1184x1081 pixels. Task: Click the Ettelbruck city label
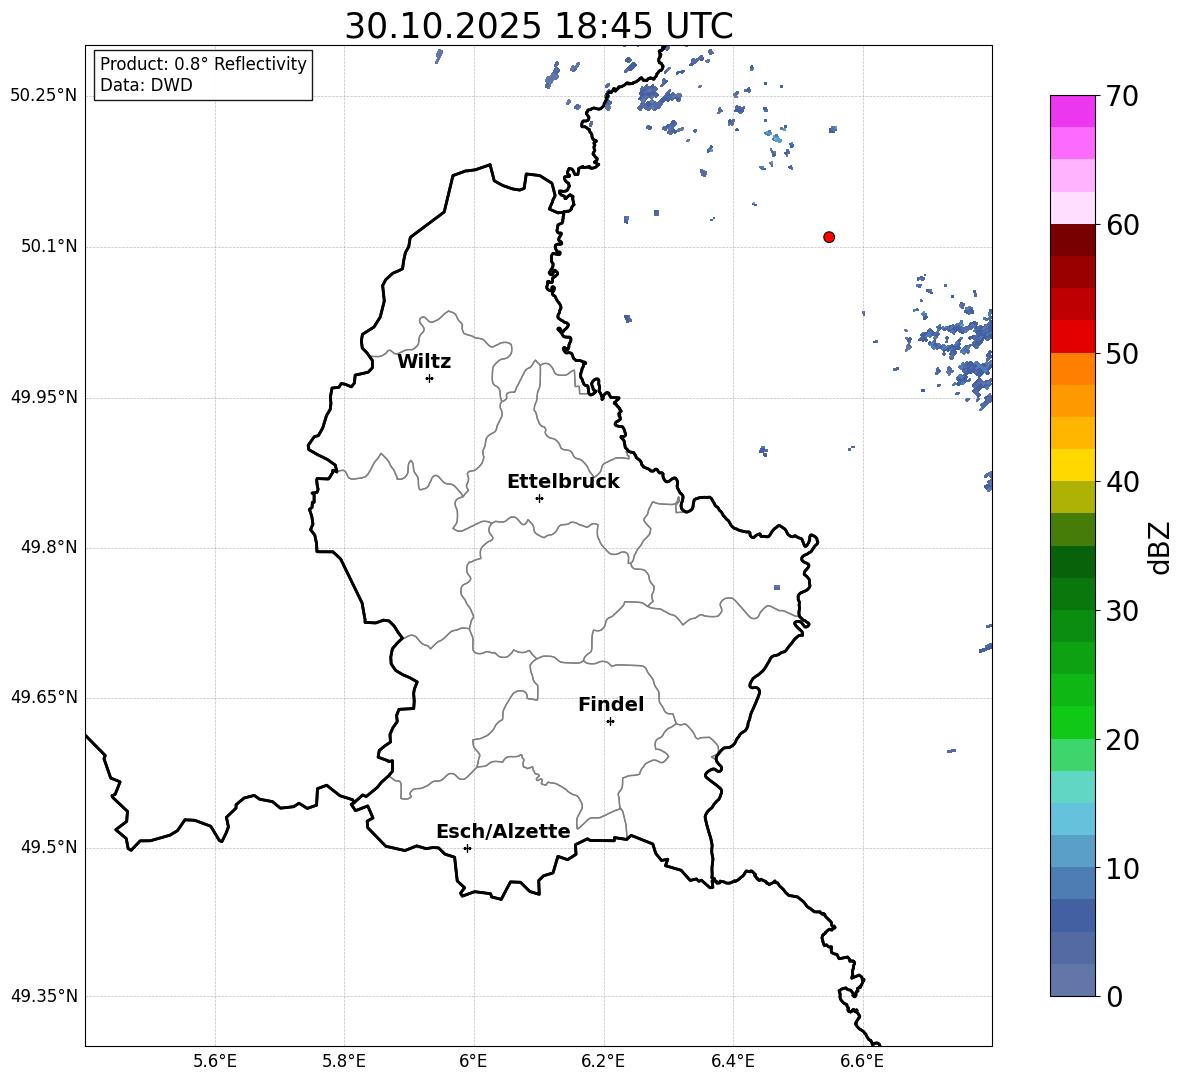[x=563, y=482]
